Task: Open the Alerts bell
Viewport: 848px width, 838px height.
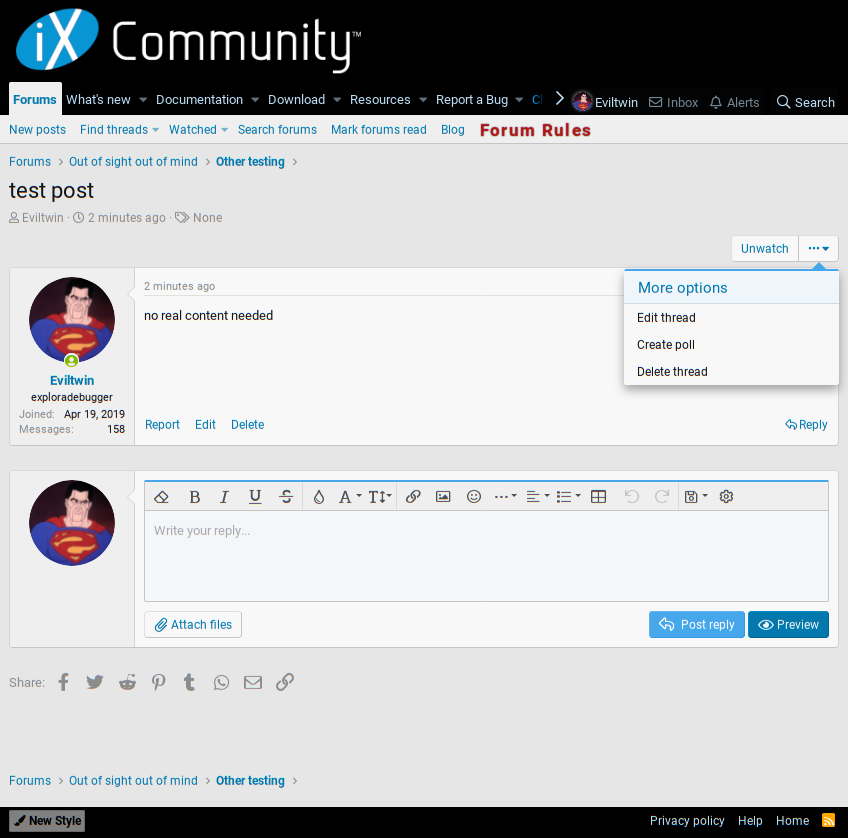Action: pyautogui.click(x=734, y=102)
